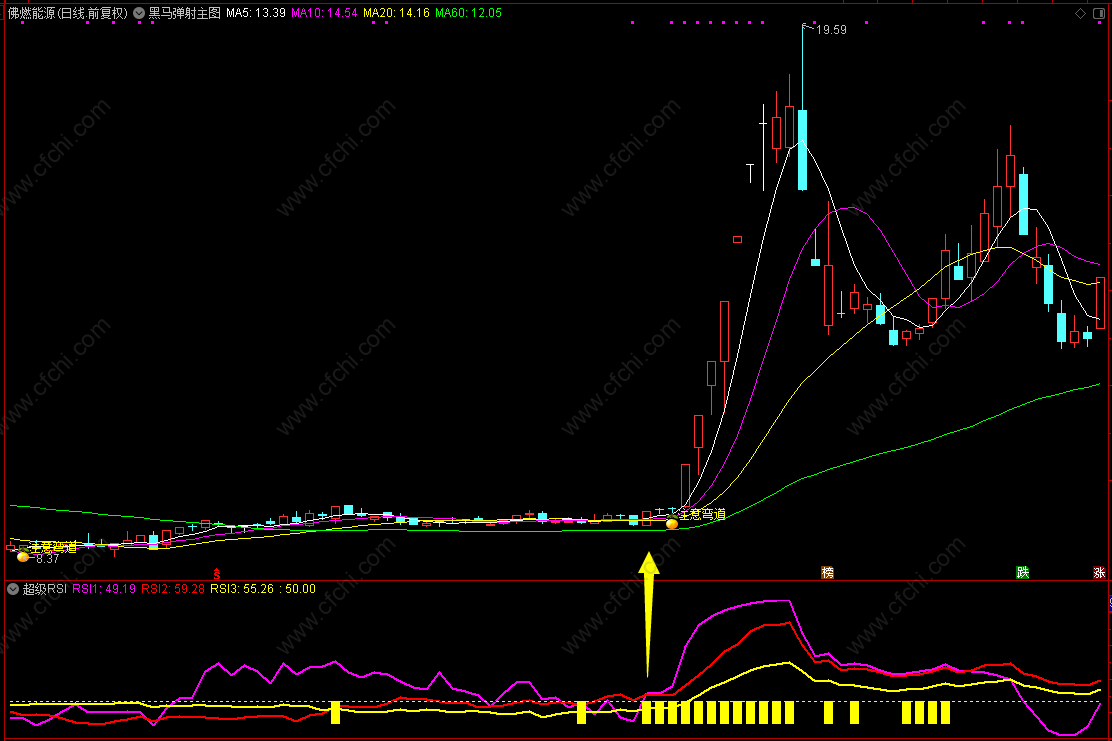Image resolution: width=1112 pixels, height=741 pixels.
Task: Click the green 跌 marker on the timeline
Action: click(x=1022, y=572)
